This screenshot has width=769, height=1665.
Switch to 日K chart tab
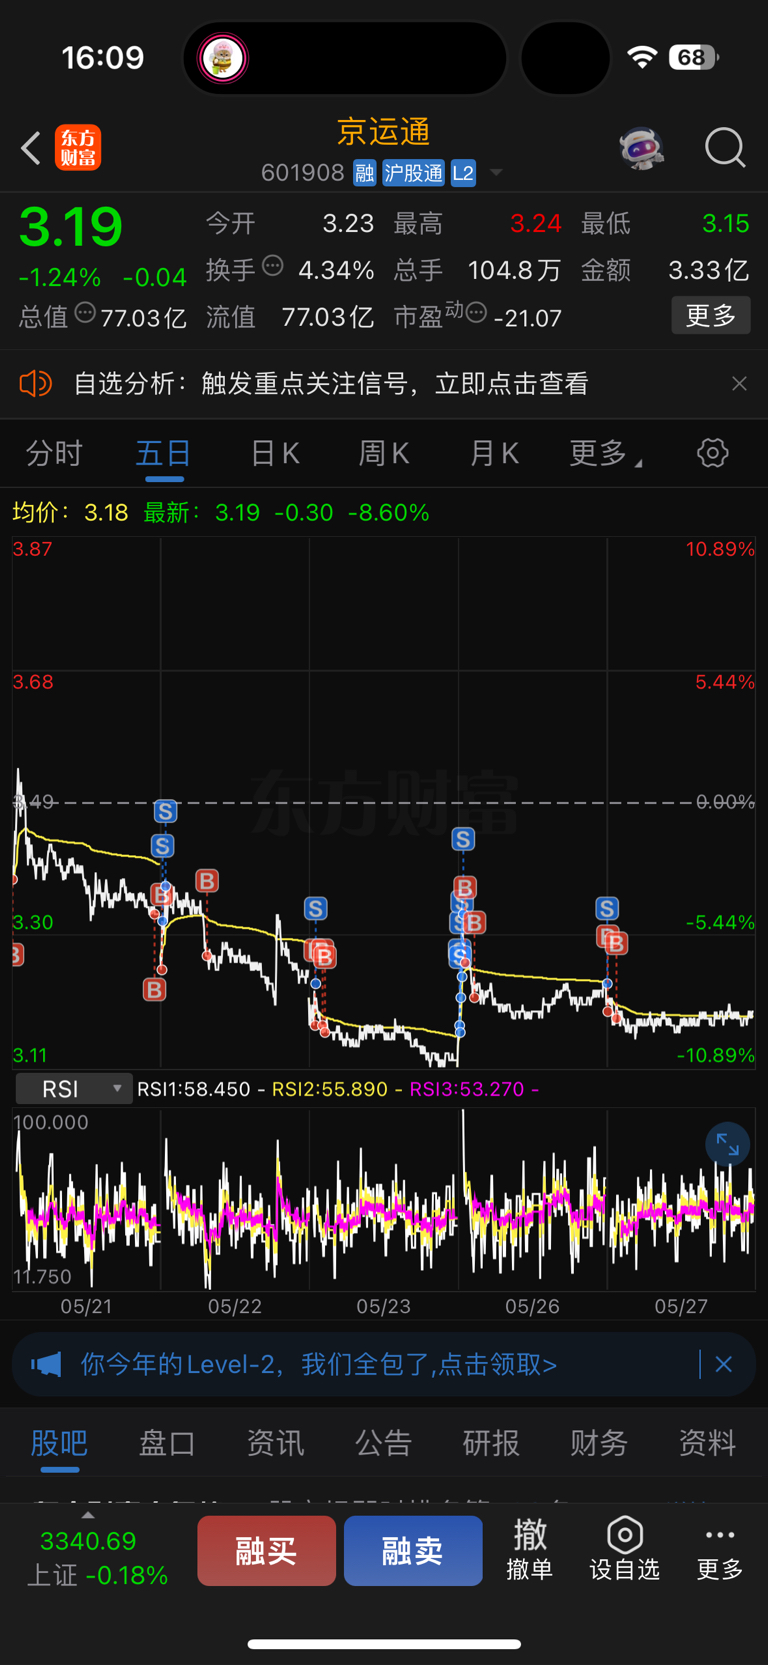(x=275, y=454)
